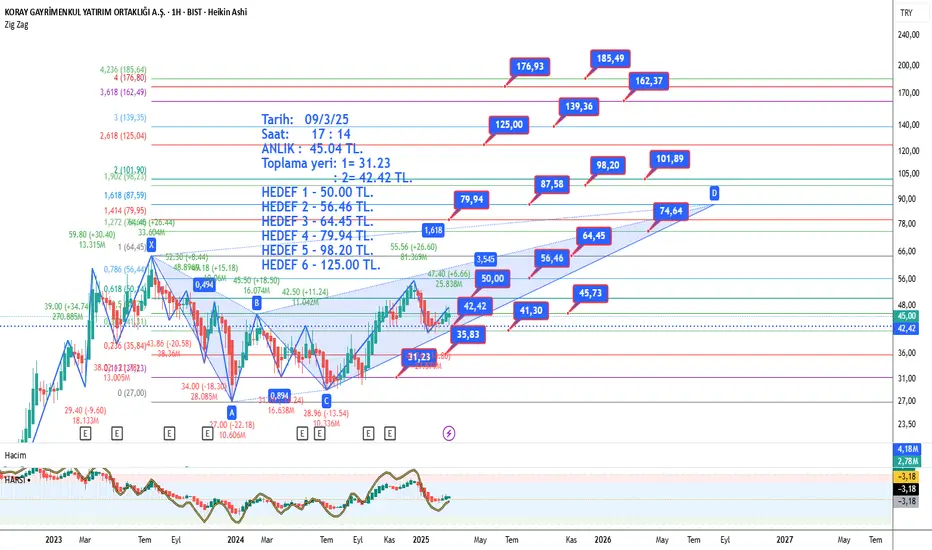
Task: Click the 56,46 price callout
Action: (x=552, y=259)
